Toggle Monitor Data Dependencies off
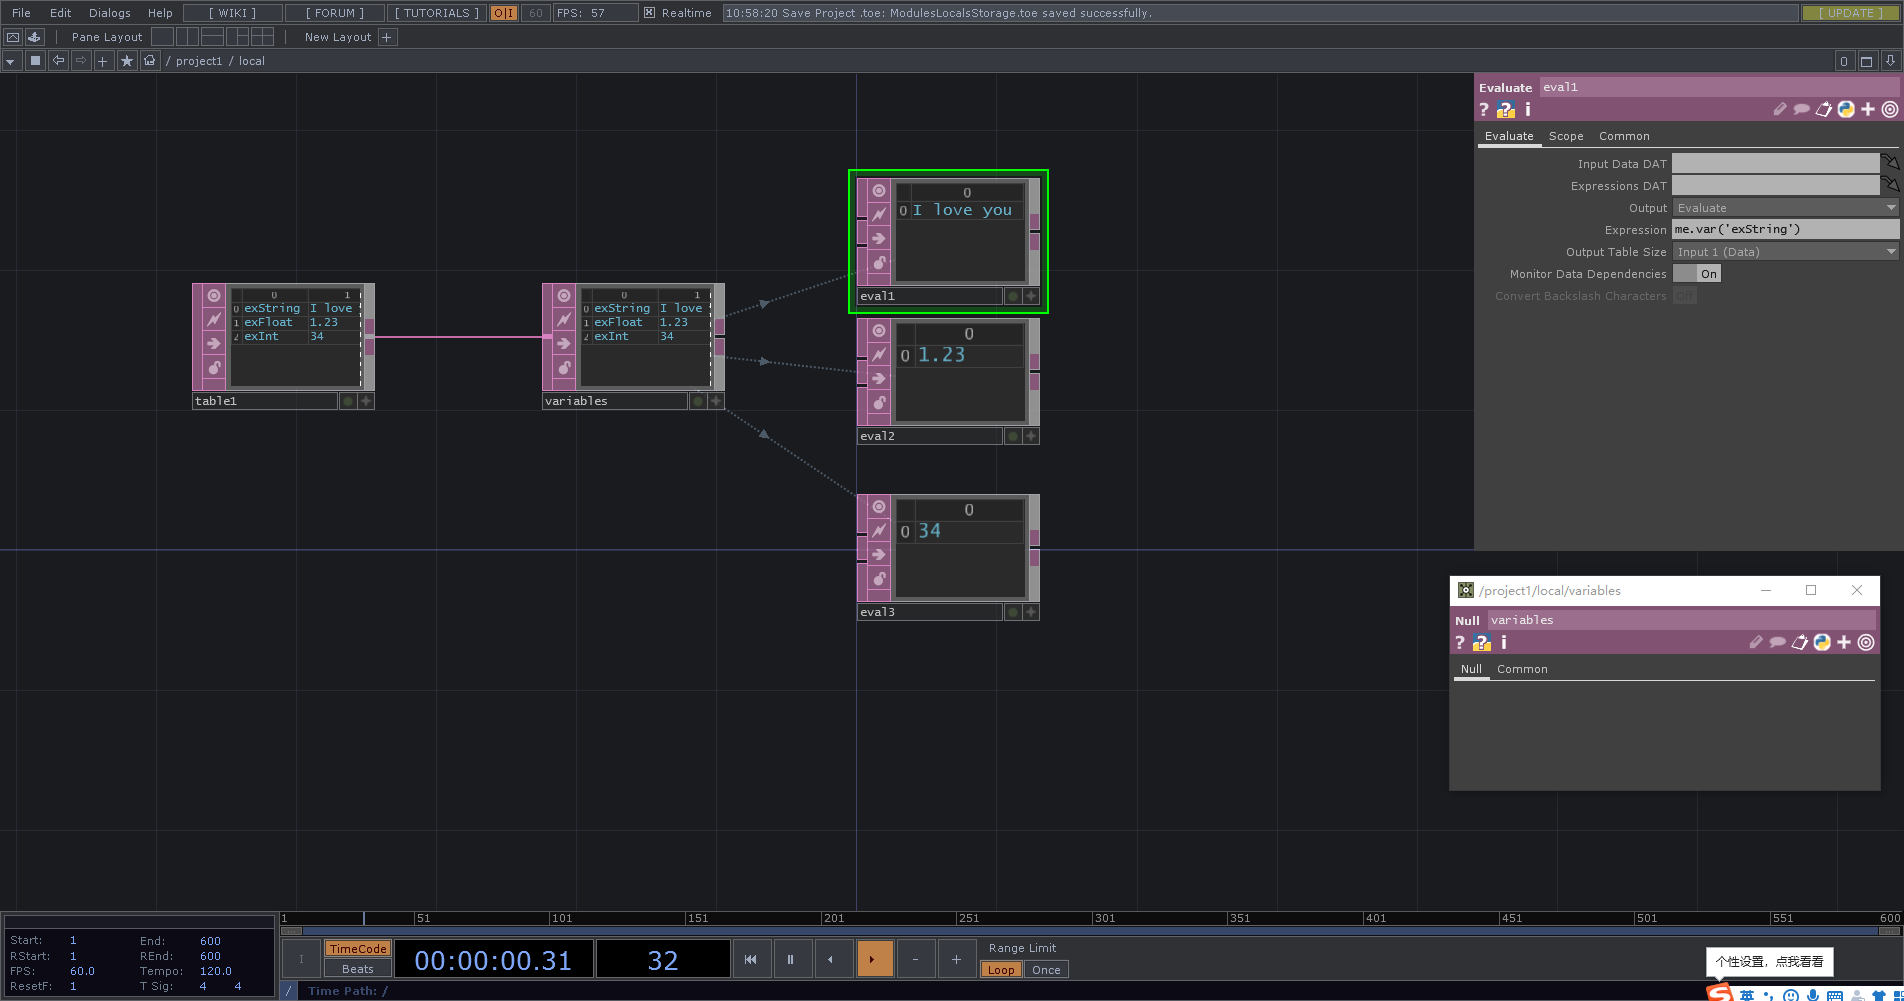 (x=1697, y=273)
